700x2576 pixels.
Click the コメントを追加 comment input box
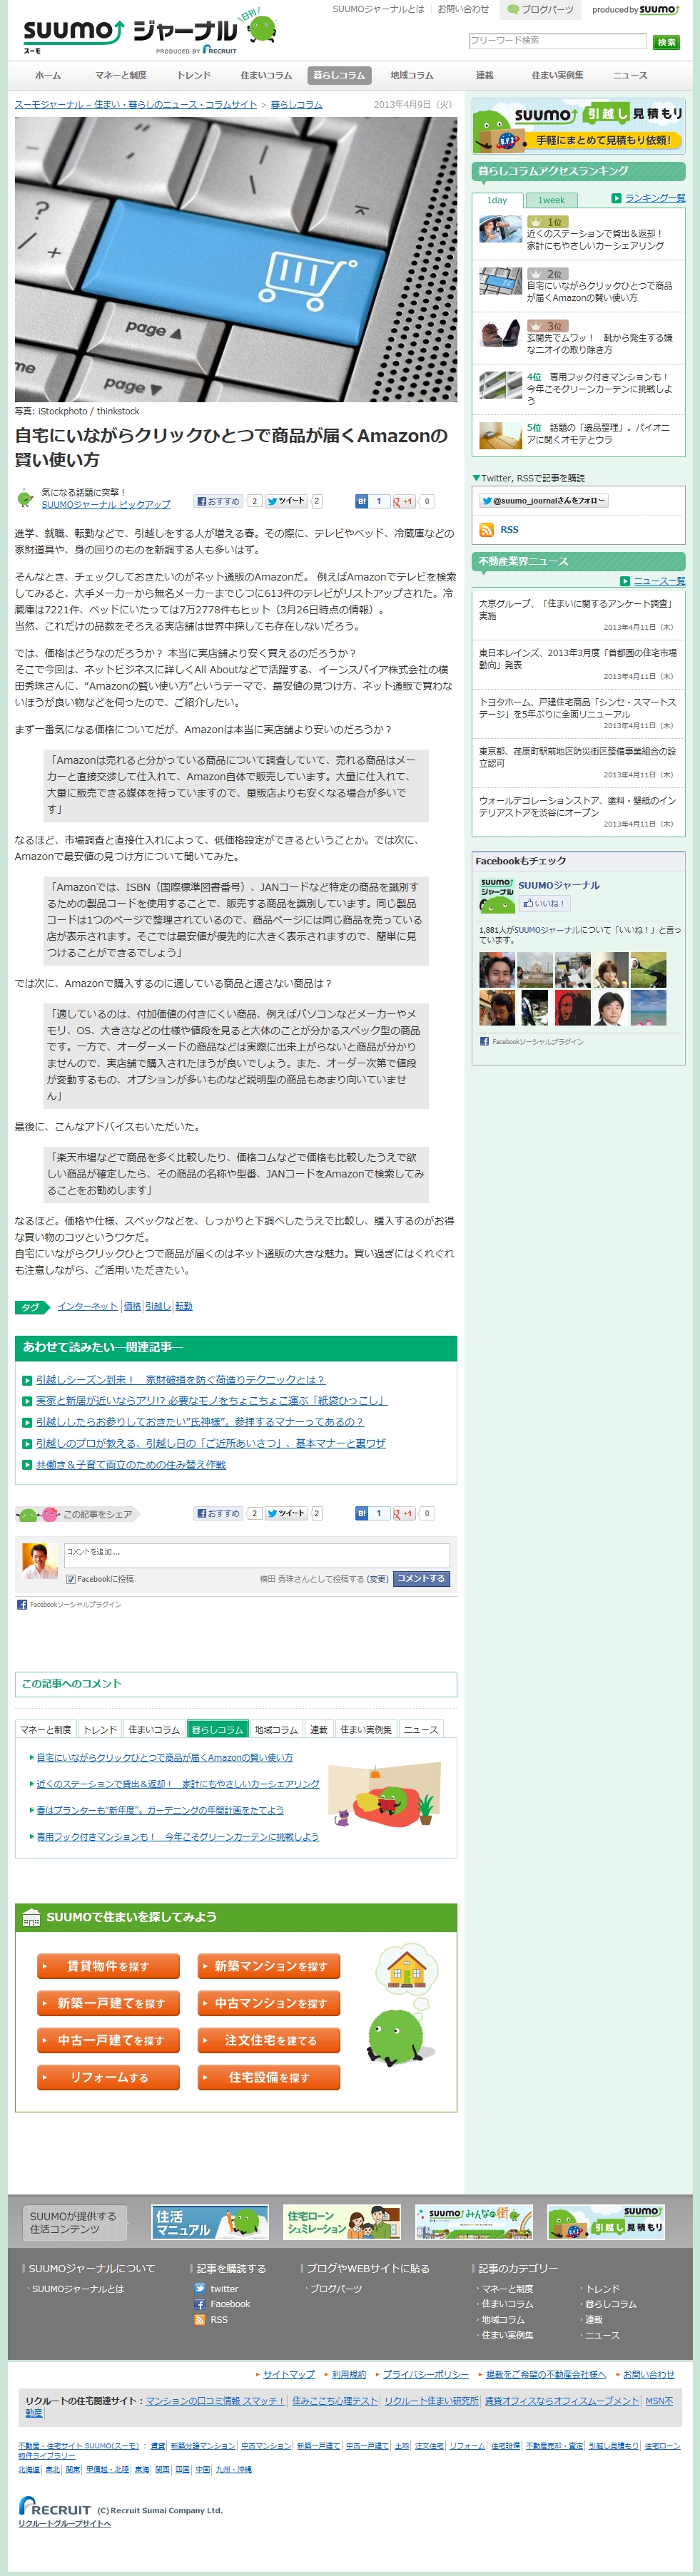(257, 1555)
